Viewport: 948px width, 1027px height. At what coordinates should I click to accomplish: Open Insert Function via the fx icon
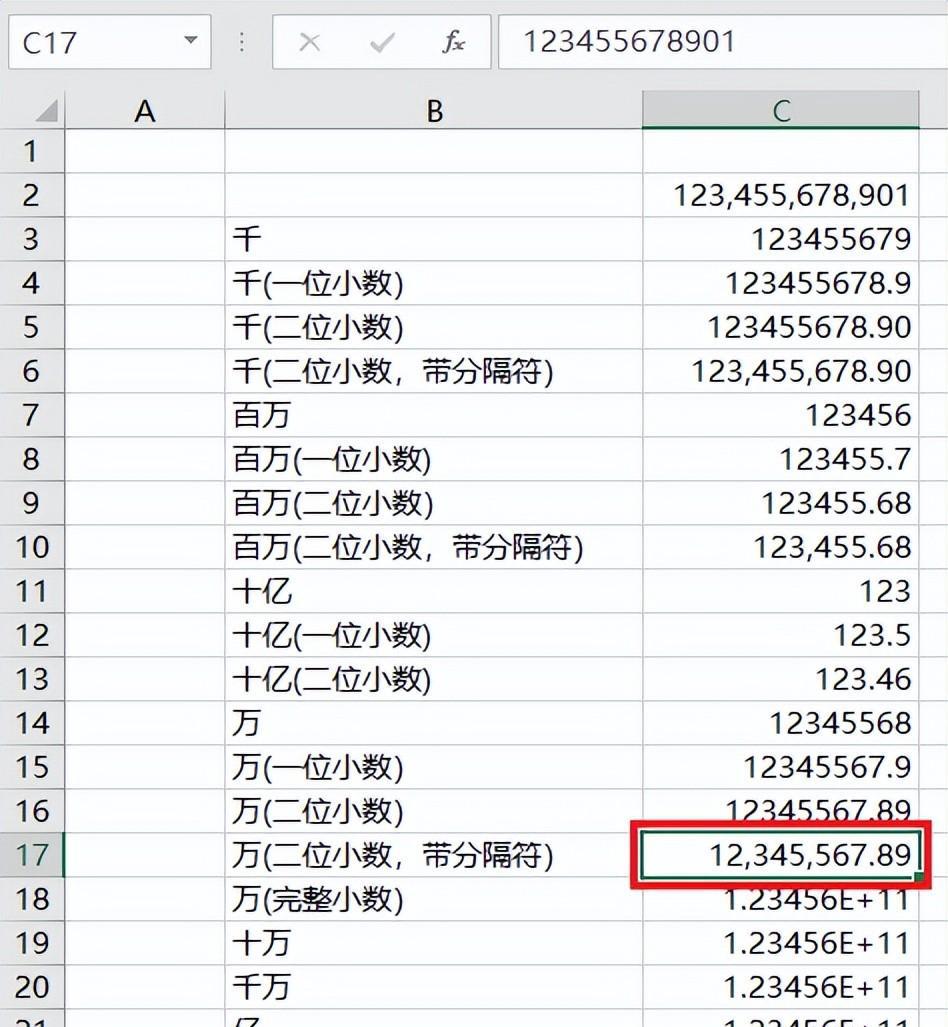point(453,43)
